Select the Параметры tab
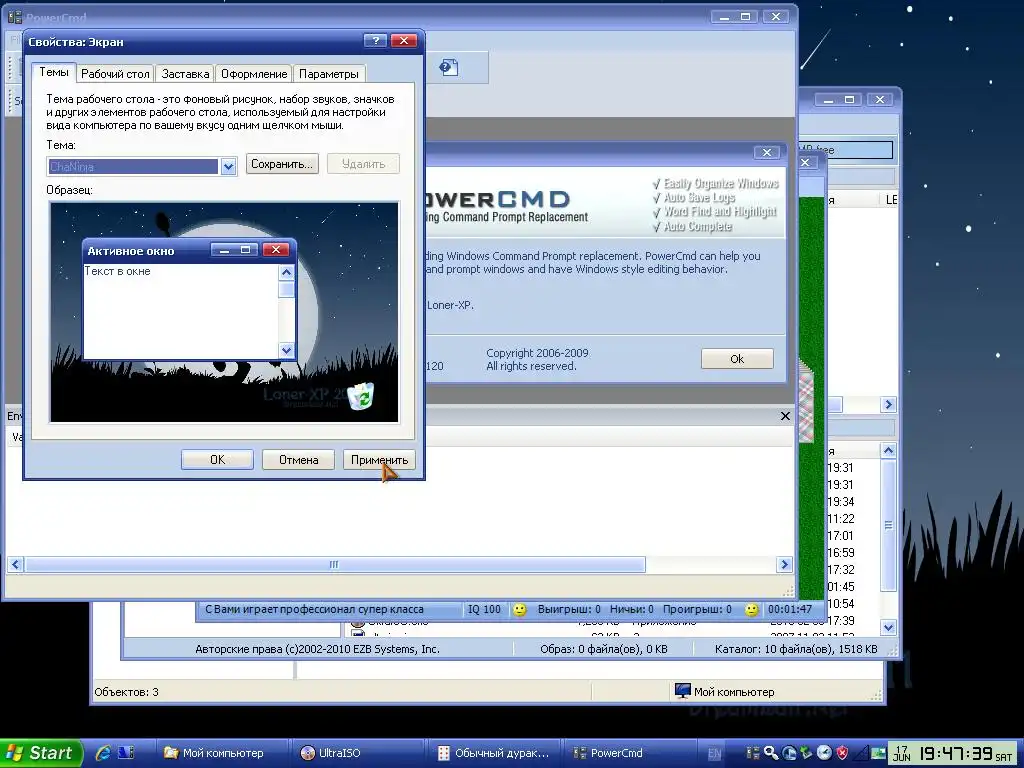 tap(328, 74)
